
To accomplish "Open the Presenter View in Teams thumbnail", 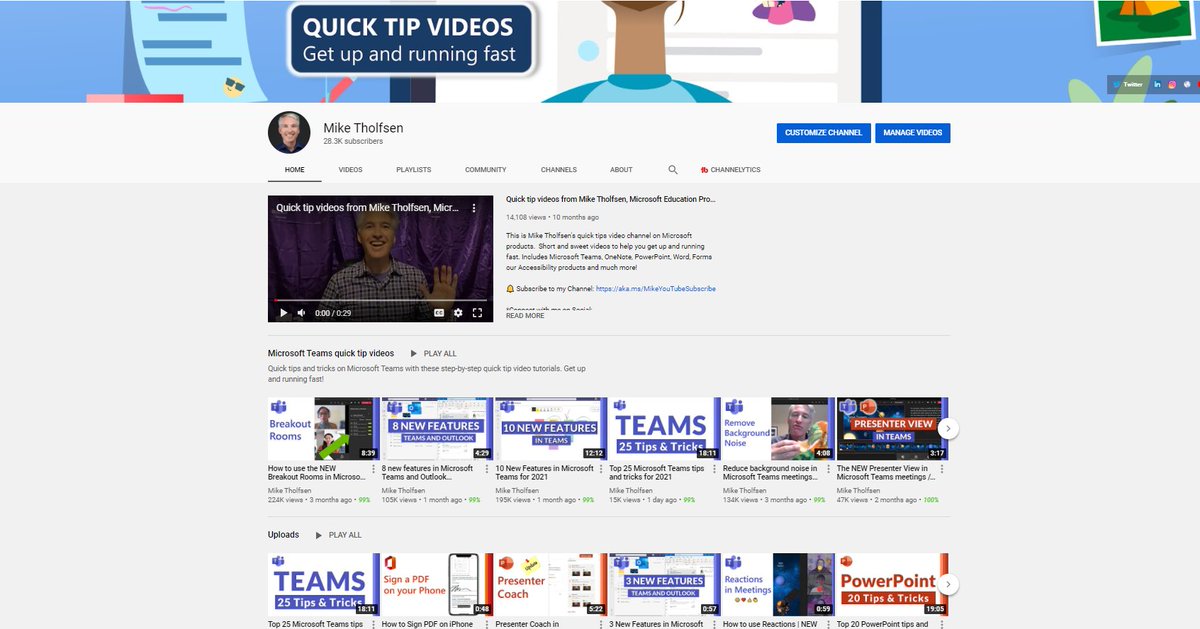I will point(892,428).
